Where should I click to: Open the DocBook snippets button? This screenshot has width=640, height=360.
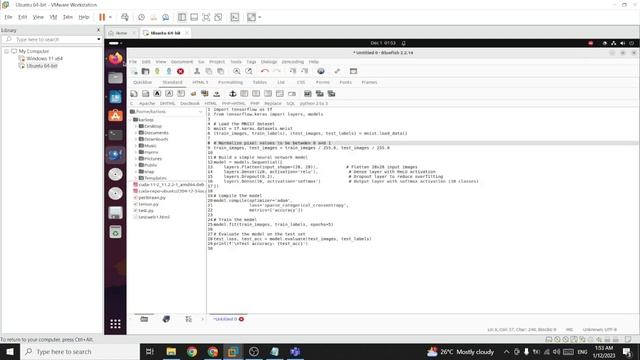coord(190,104)
